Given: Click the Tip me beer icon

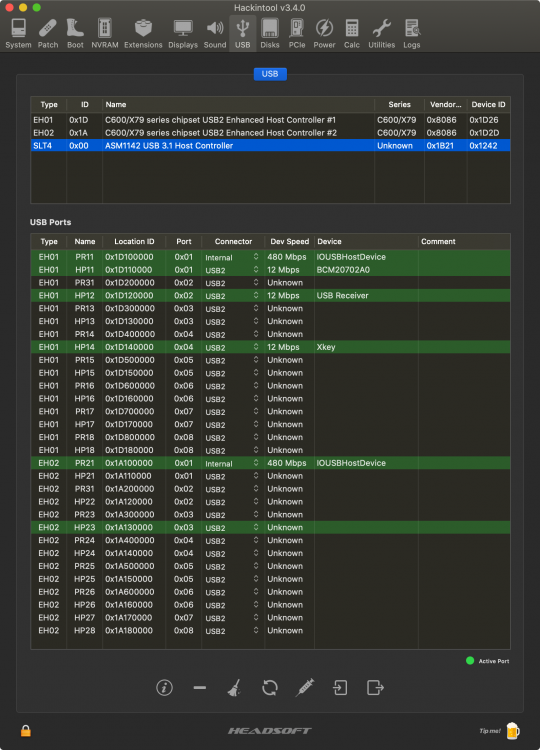Looking at the screenshot, I should tap(513, 730).
